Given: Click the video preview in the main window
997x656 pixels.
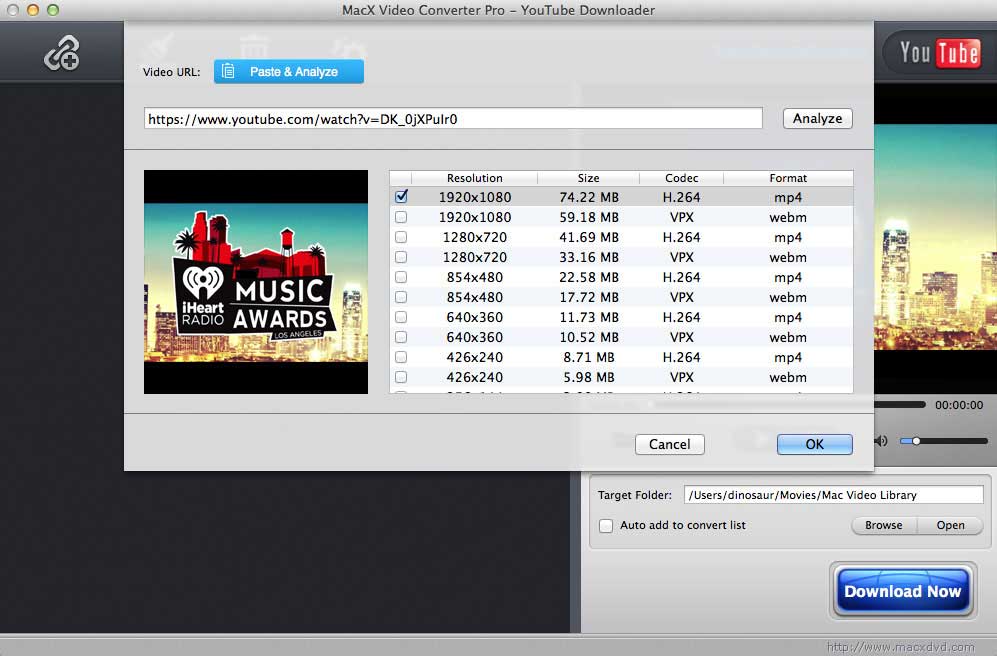Looking at the screenshot, I should 935,236.
